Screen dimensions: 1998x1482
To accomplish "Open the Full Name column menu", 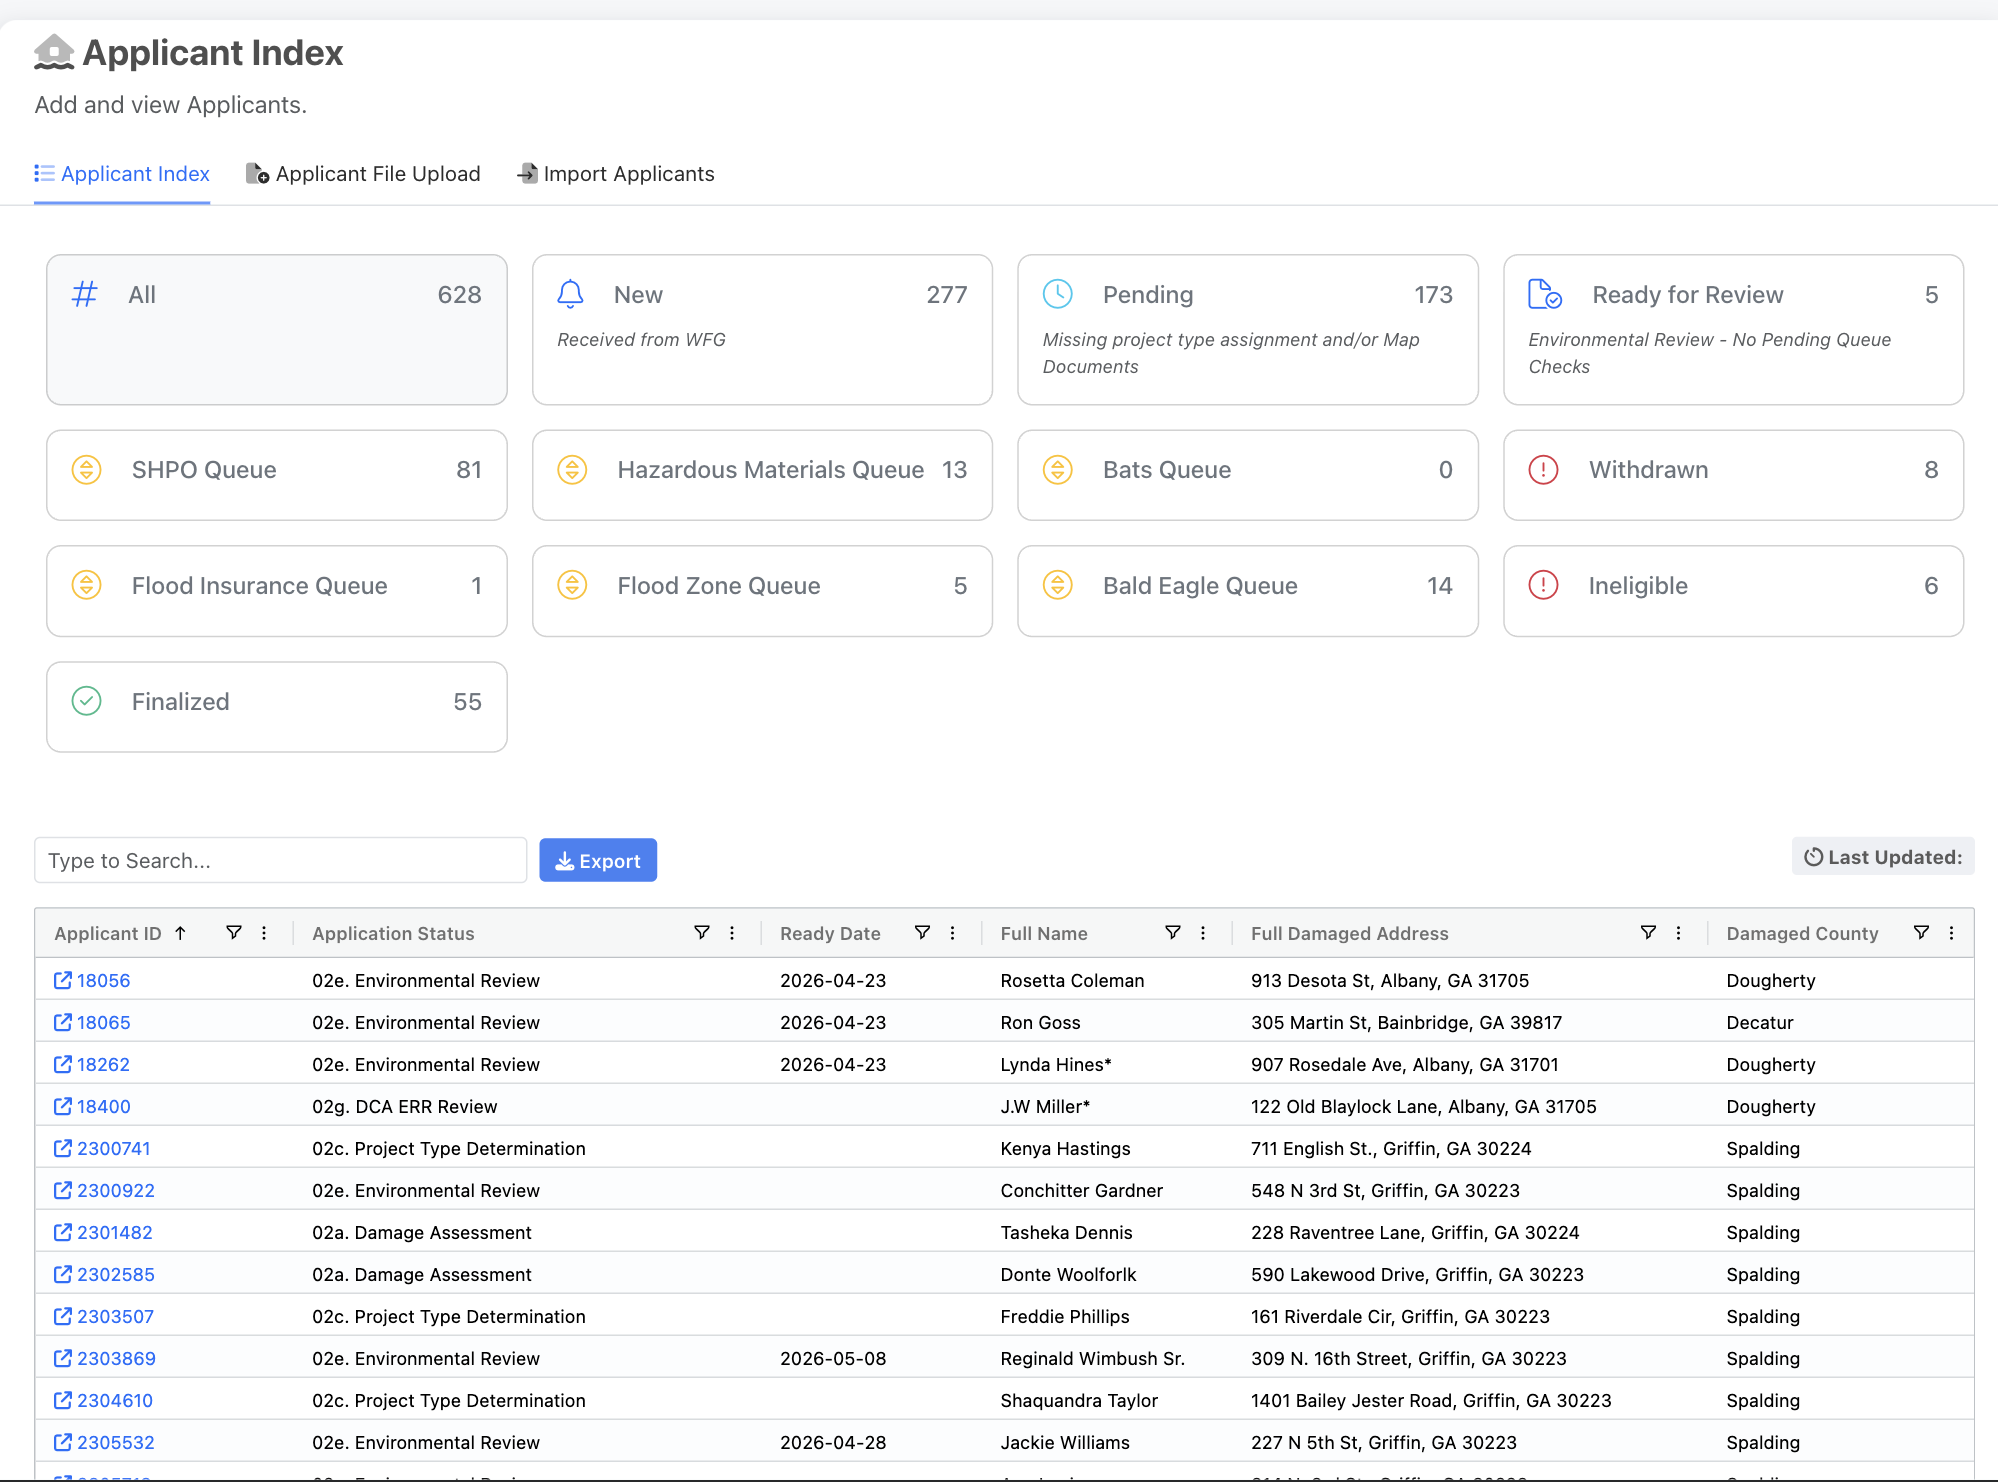I will click(x=1203, y=933).
